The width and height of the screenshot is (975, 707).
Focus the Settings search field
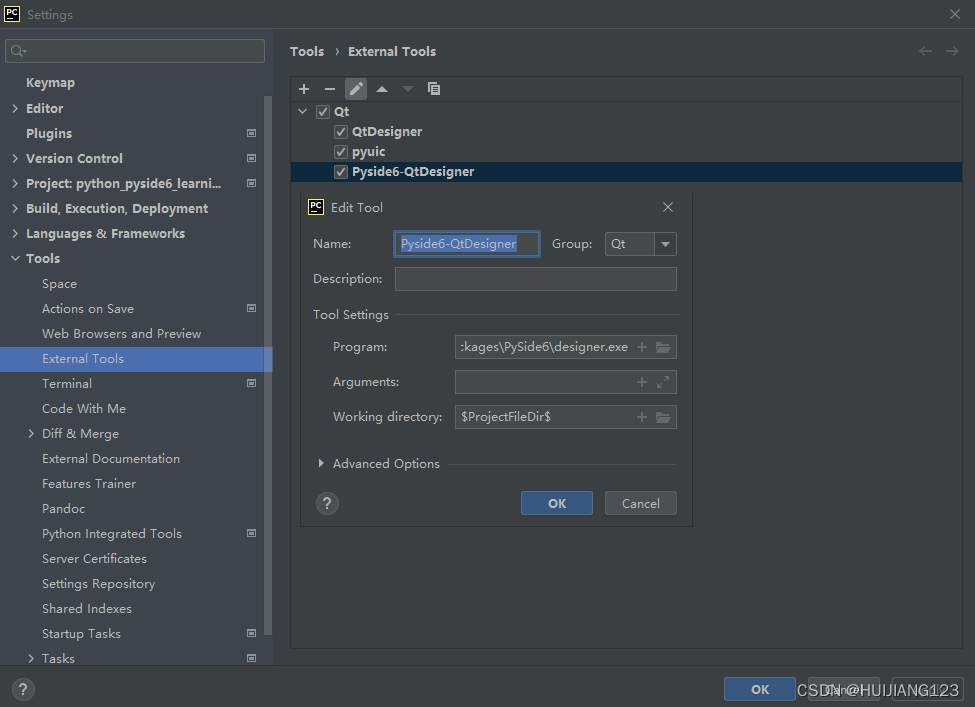(x=135, y=51)
